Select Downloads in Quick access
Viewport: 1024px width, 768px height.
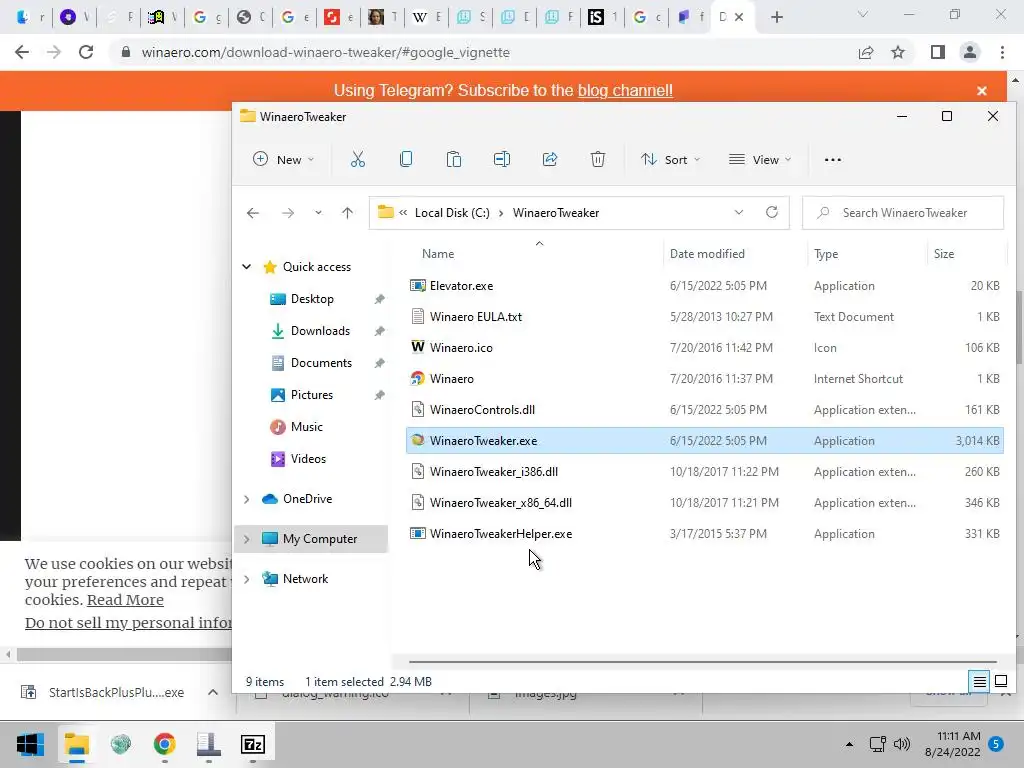point(320,331)
